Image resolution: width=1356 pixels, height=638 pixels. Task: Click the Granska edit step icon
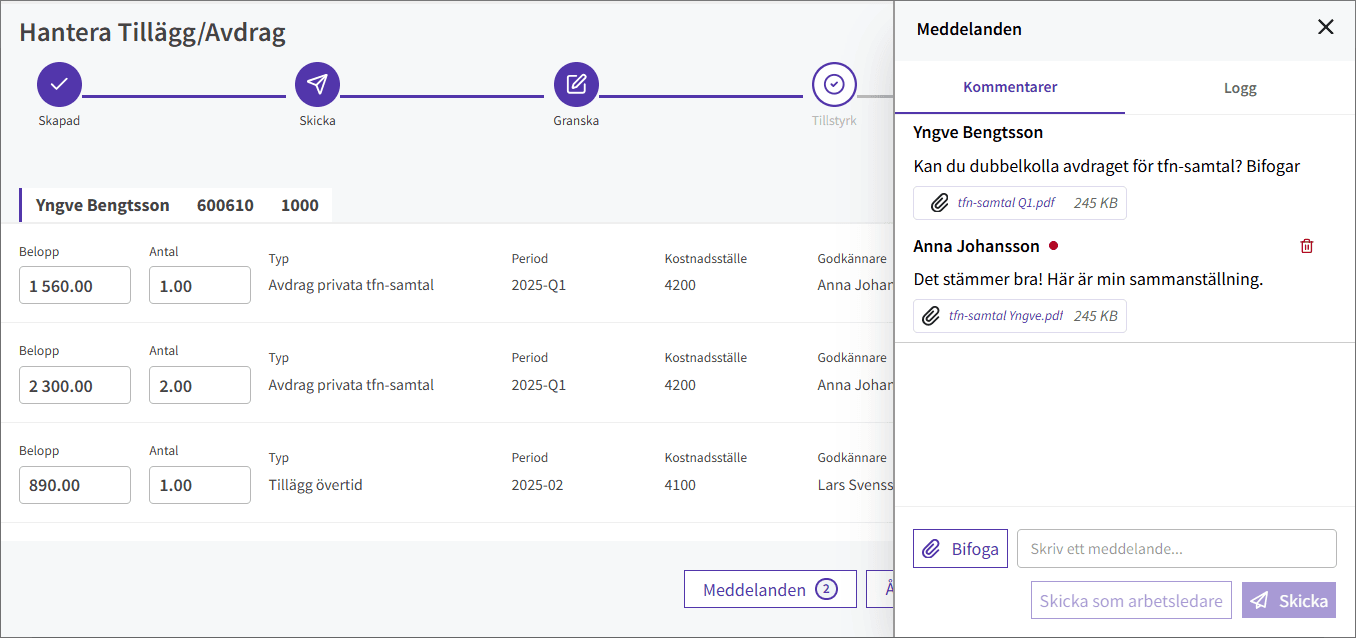(x=576, y=84)
